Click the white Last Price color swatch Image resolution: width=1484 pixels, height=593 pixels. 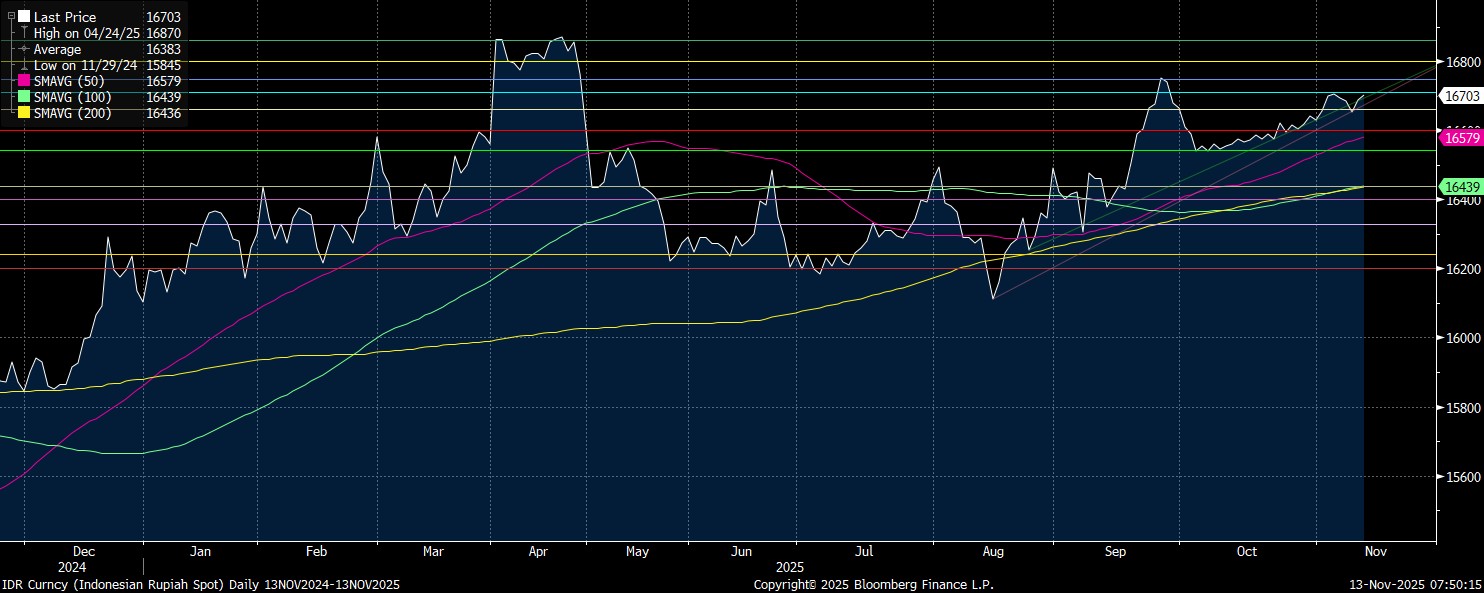coord(24,17)
